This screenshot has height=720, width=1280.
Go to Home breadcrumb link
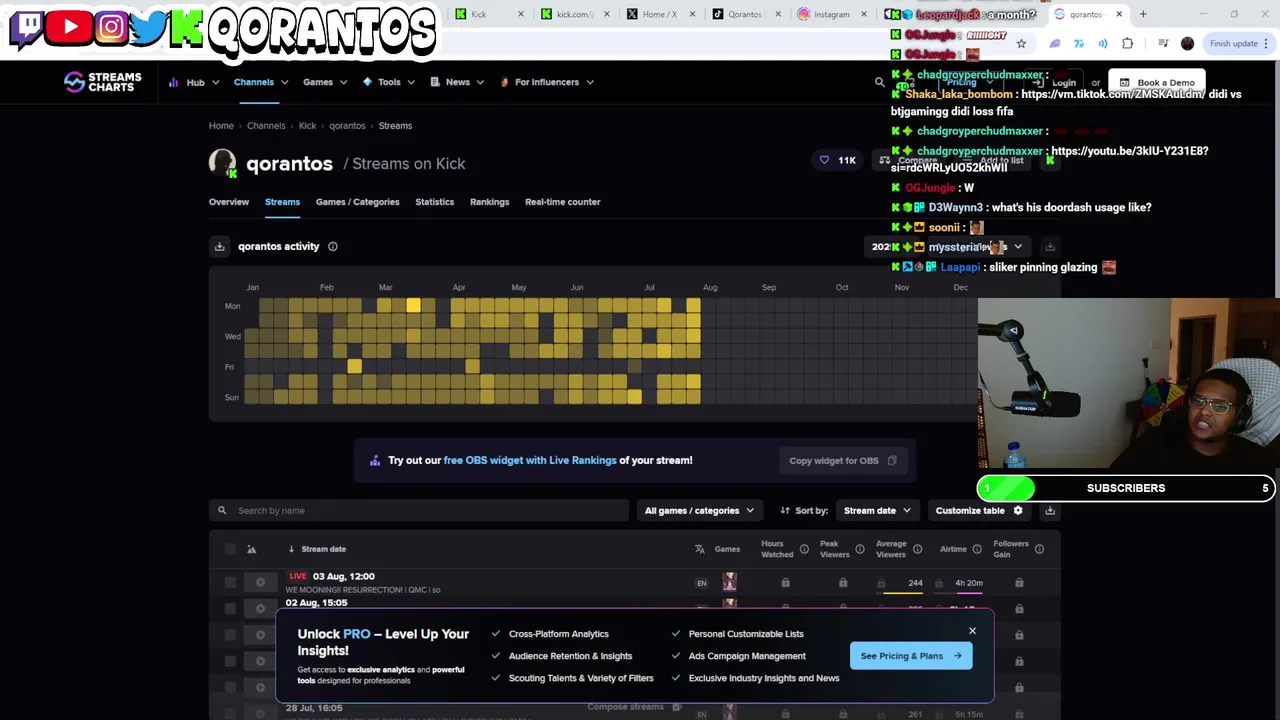221,126
